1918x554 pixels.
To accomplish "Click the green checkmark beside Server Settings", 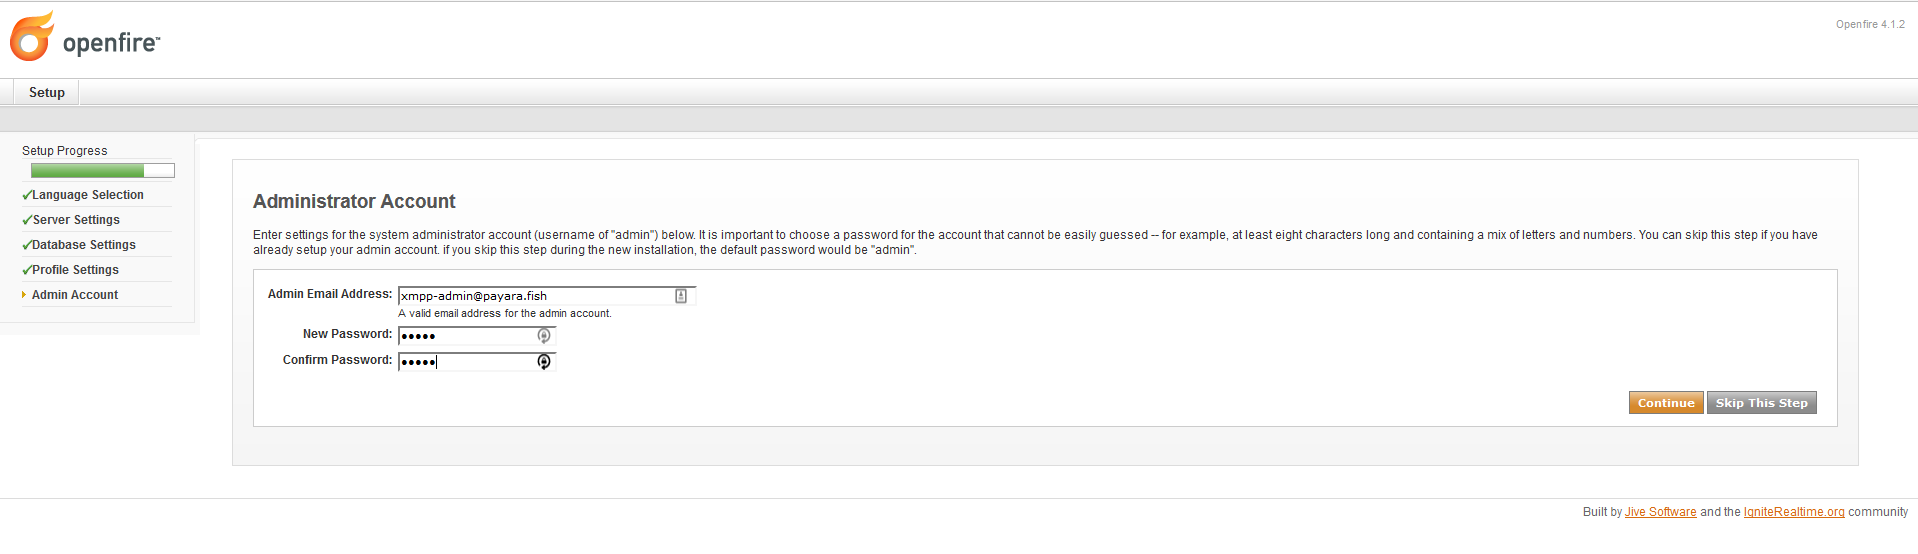I will (x=27, y=221).
